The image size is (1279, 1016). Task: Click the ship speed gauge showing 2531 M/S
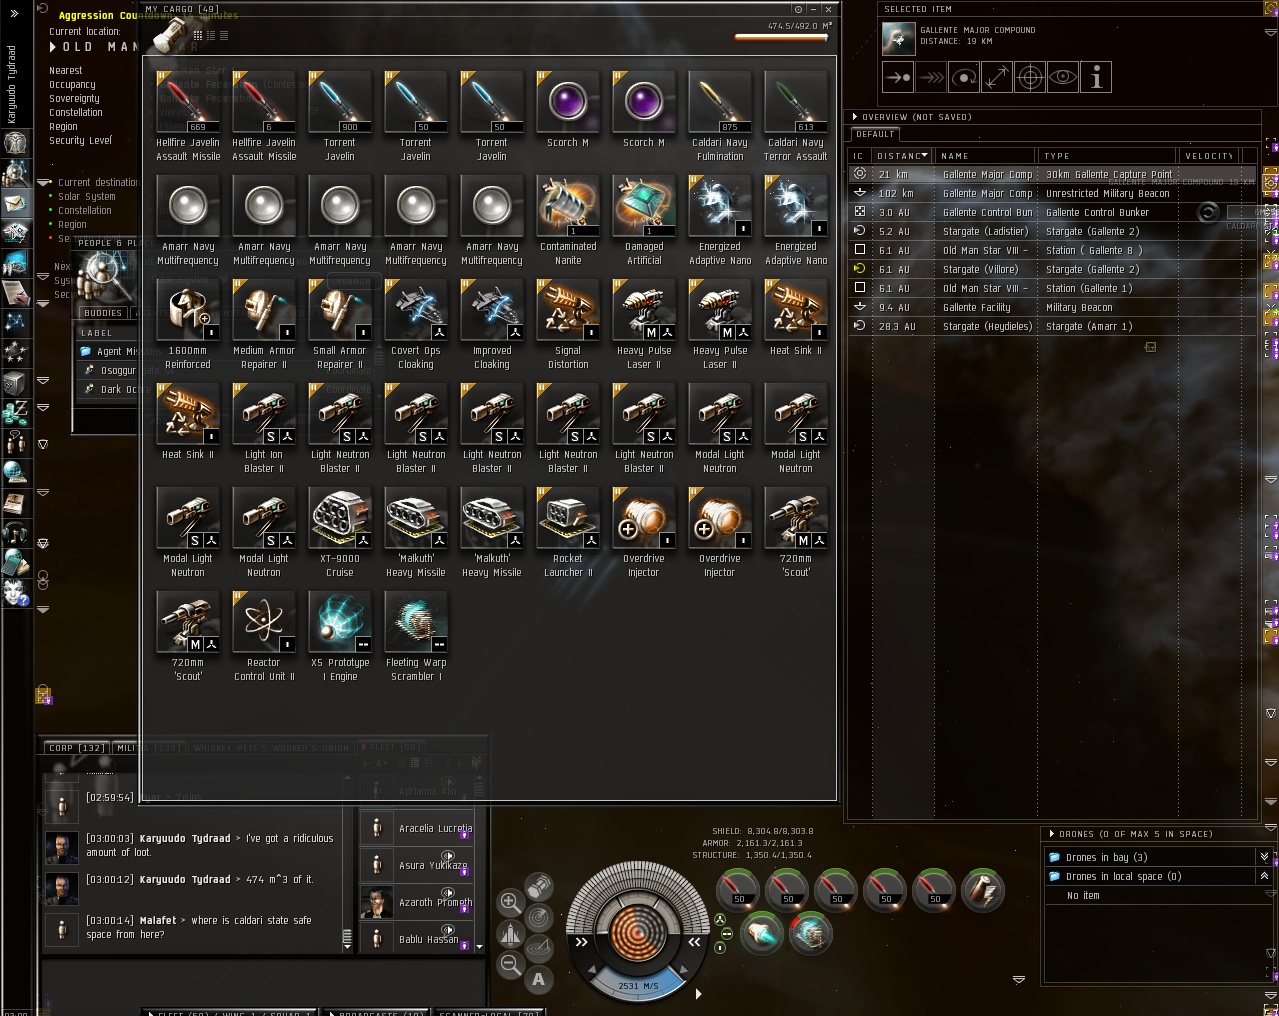[x=637, y=985]
